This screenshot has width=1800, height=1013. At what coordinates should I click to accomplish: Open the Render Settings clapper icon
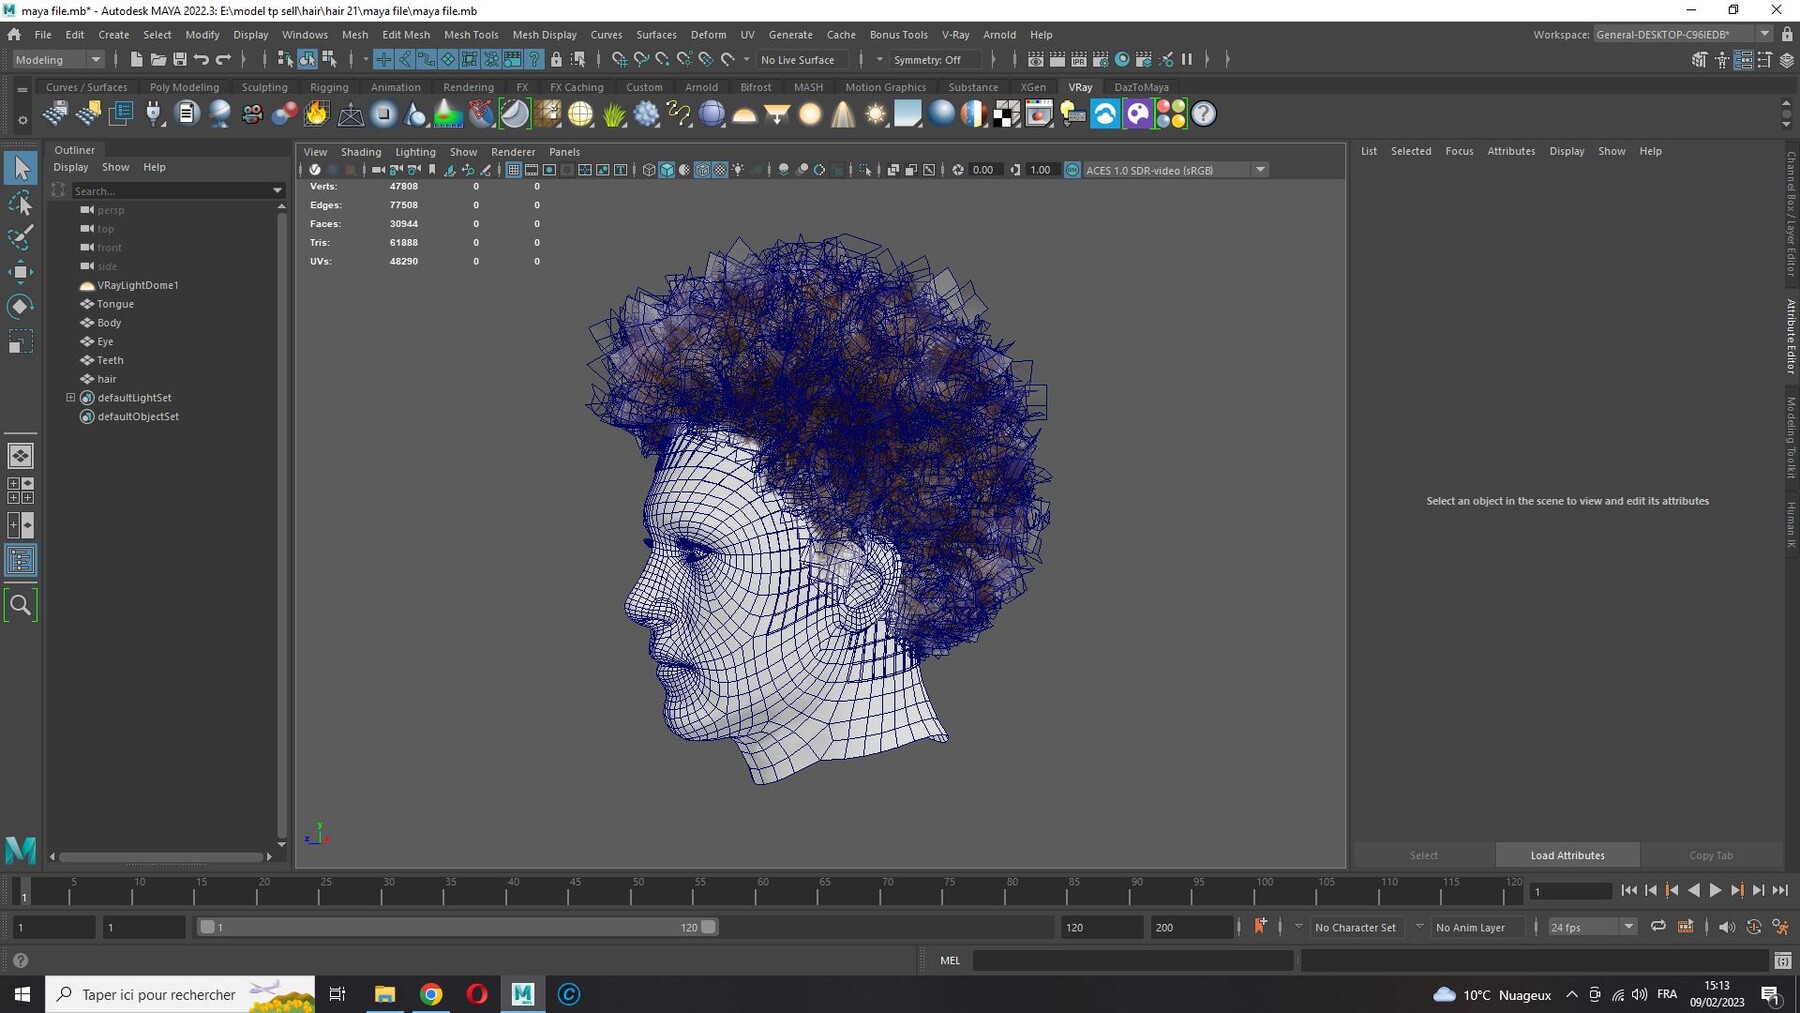pyautogui.click(x=1101, y=60)
